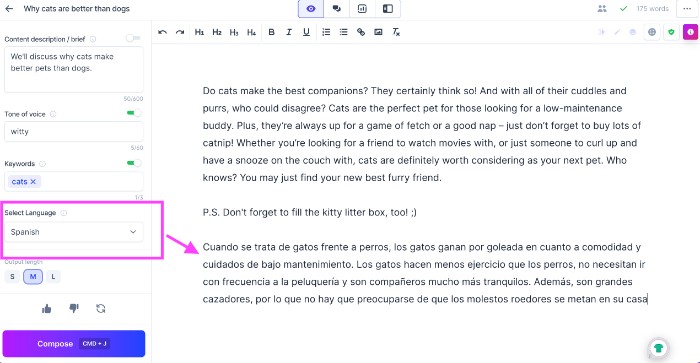Click the Compose button
700x363 pixels.
(74, 344)
